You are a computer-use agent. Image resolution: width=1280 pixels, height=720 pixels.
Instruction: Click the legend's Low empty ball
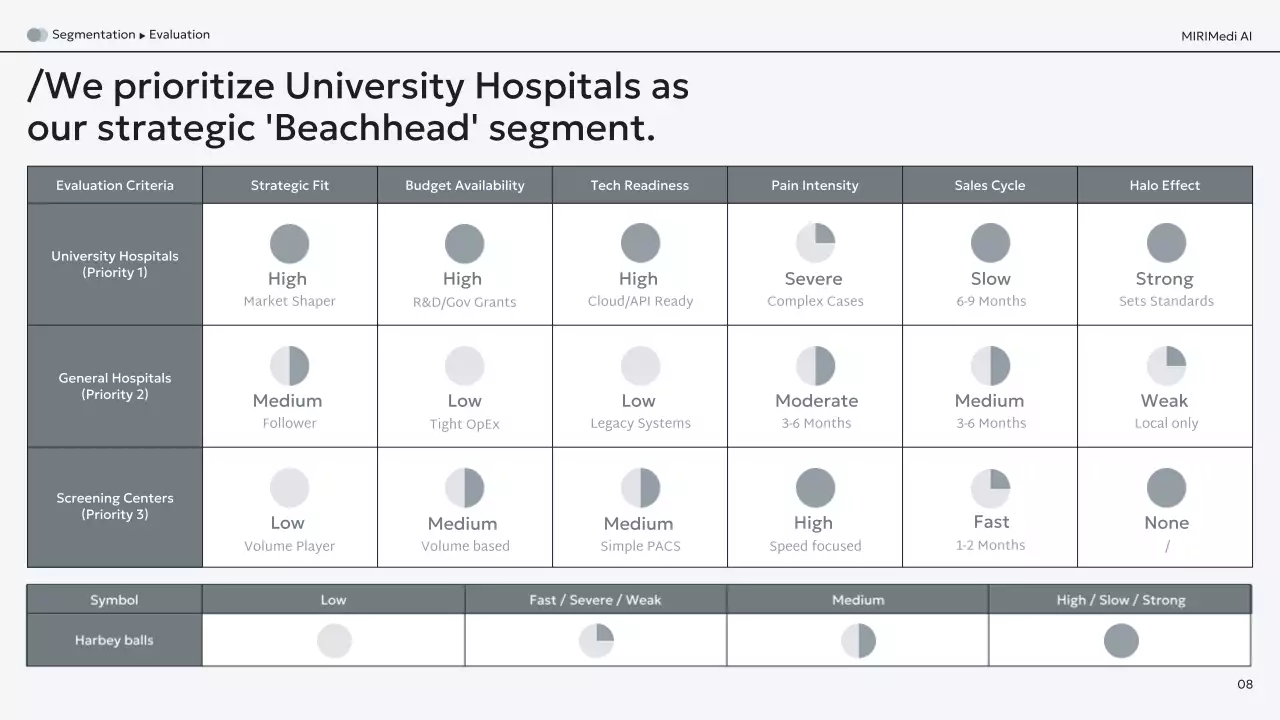[x=334, y=640]
